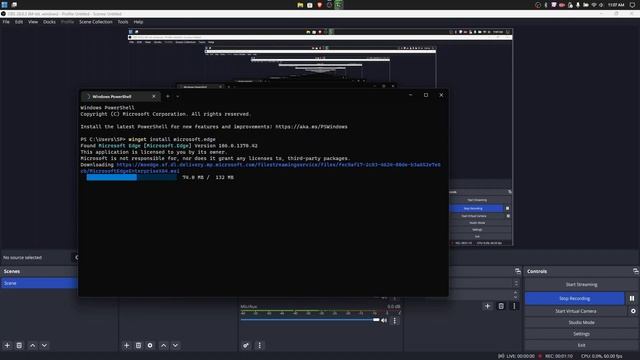Image resolution: width=640 pixels, height=360 pixels.
Task: Open the File menu in OBS
Action: pyautogui.click(x=6, y=22)
